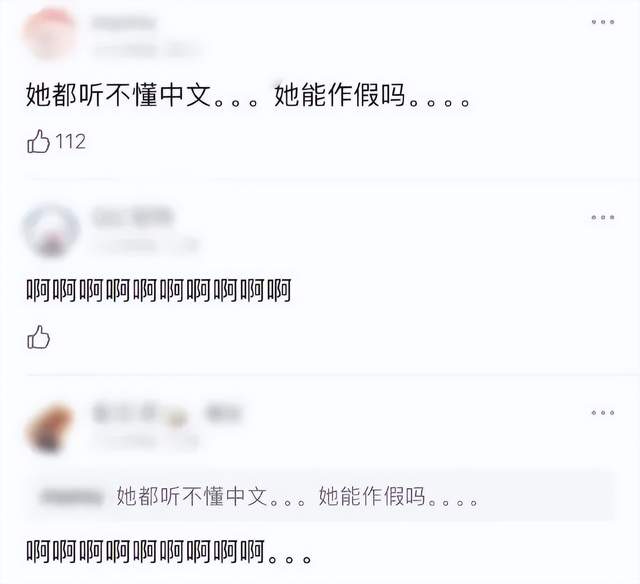This screenshot has width=640, height=584.
Task: Like the second comment 啊啊啊啊啊啊啊啊啊啊
Action: 38,337
